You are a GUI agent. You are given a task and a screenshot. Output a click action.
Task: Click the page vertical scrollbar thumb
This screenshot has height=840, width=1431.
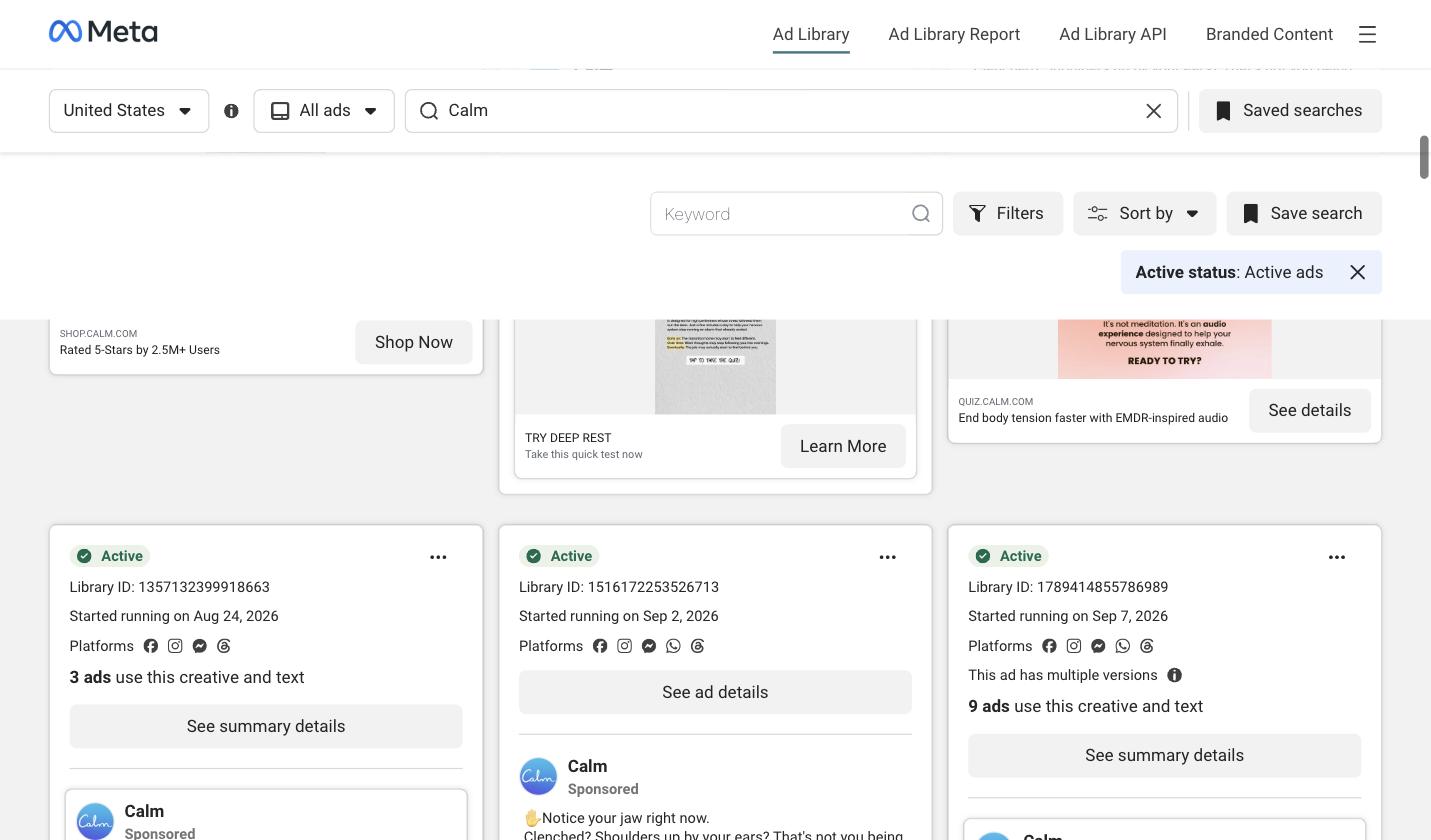(1424, 157)
